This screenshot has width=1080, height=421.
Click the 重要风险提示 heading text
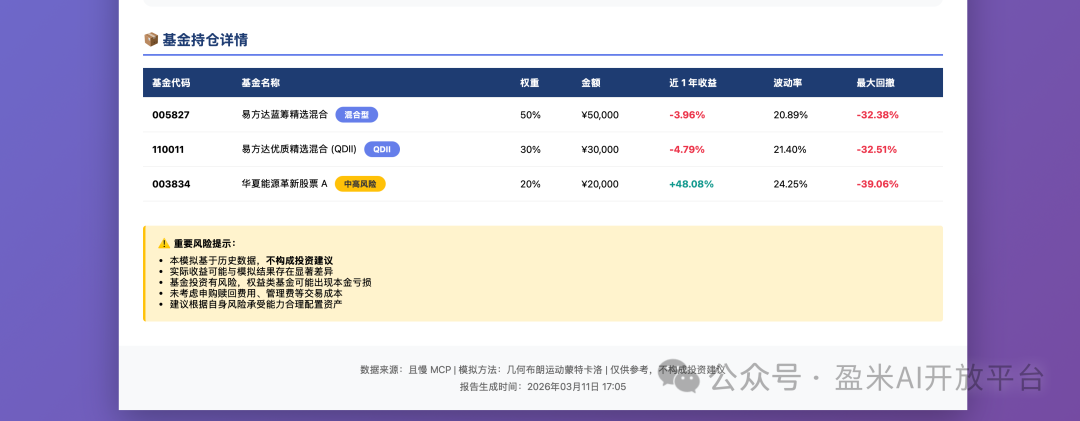pos(205,243)
